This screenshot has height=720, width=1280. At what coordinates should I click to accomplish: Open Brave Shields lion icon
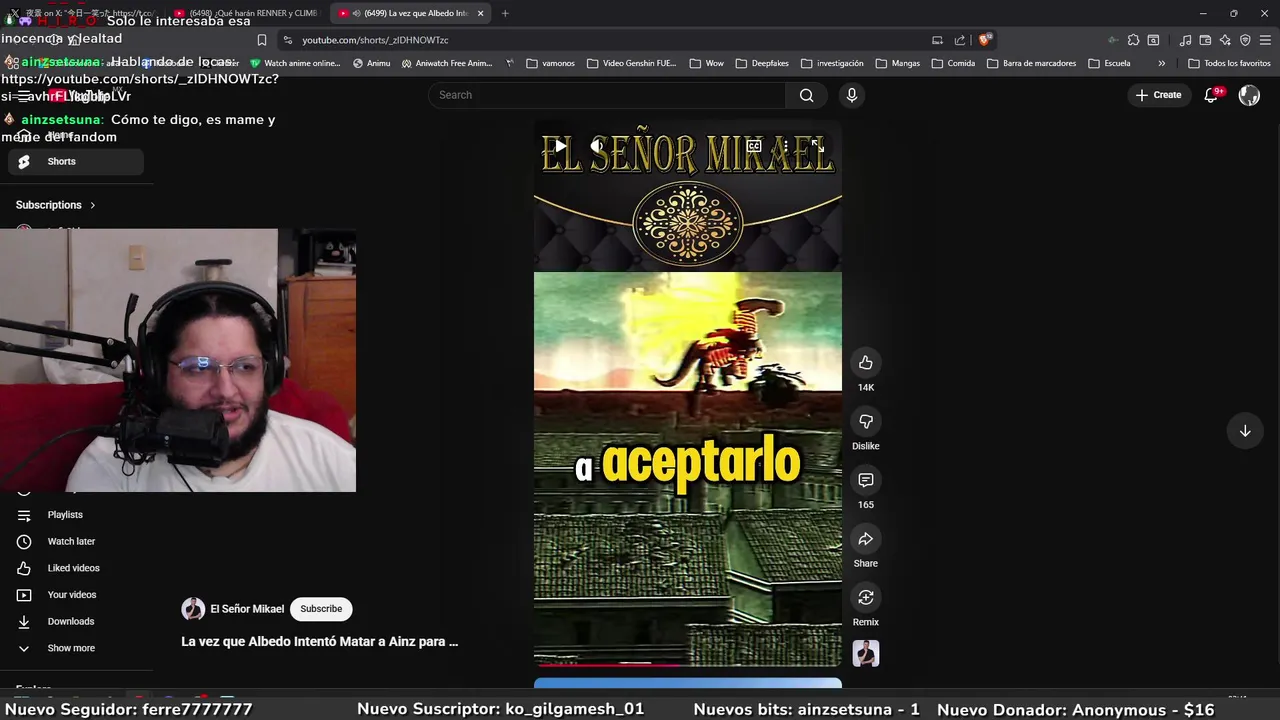click(985, 40)
